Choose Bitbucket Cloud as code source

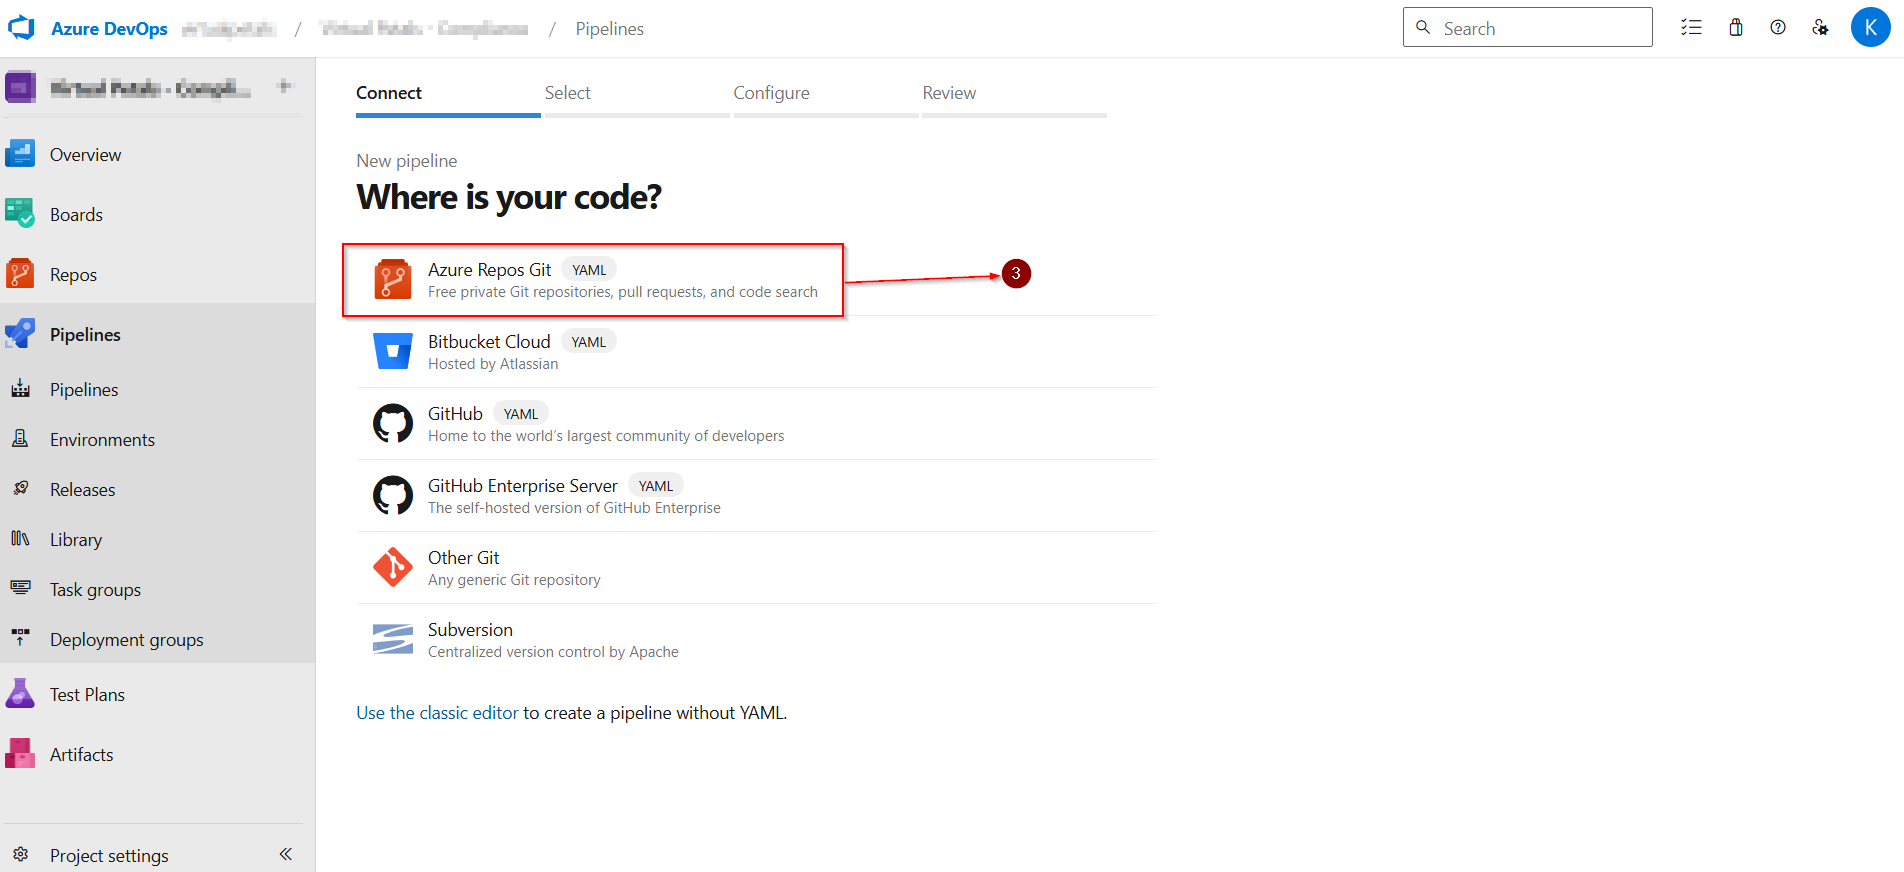[x=756, y=352]
